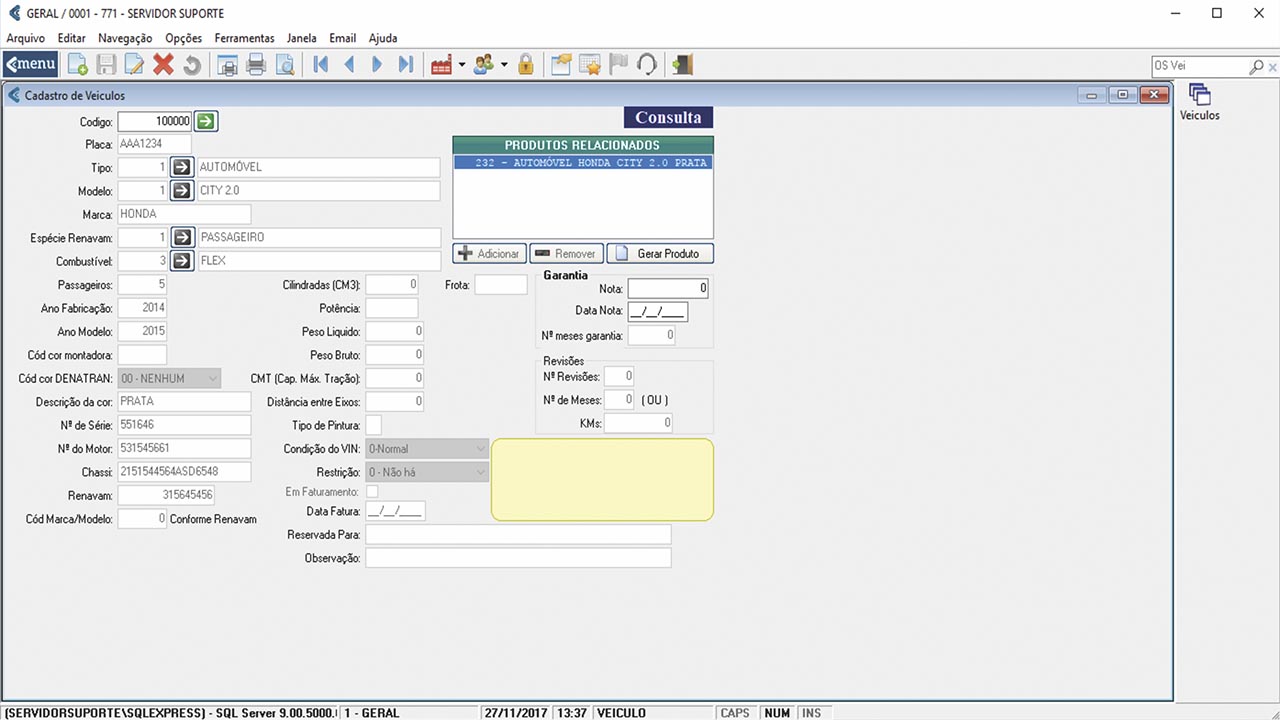Open the Cód cor DENATRAN dropdown

(x=169, y=378)
